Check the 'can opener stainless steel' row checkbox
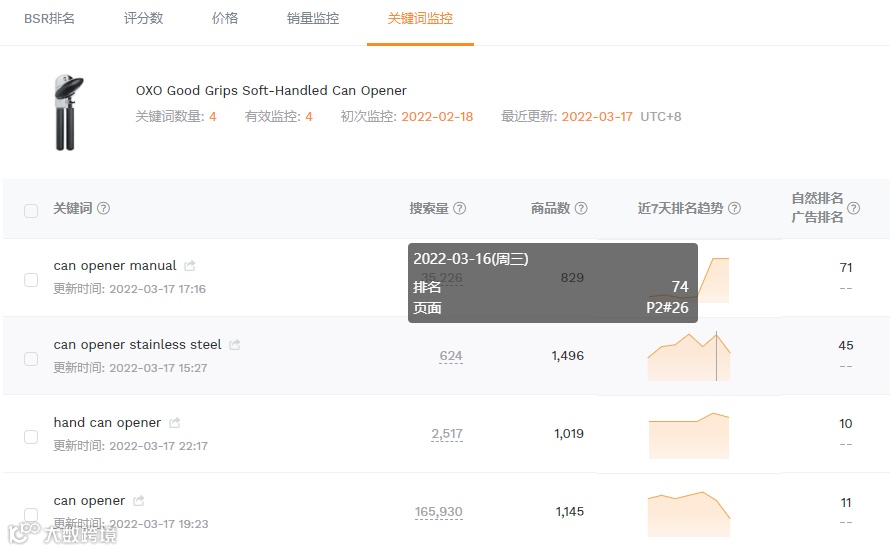Screen dimensions: 890x551 pos(31,359)
